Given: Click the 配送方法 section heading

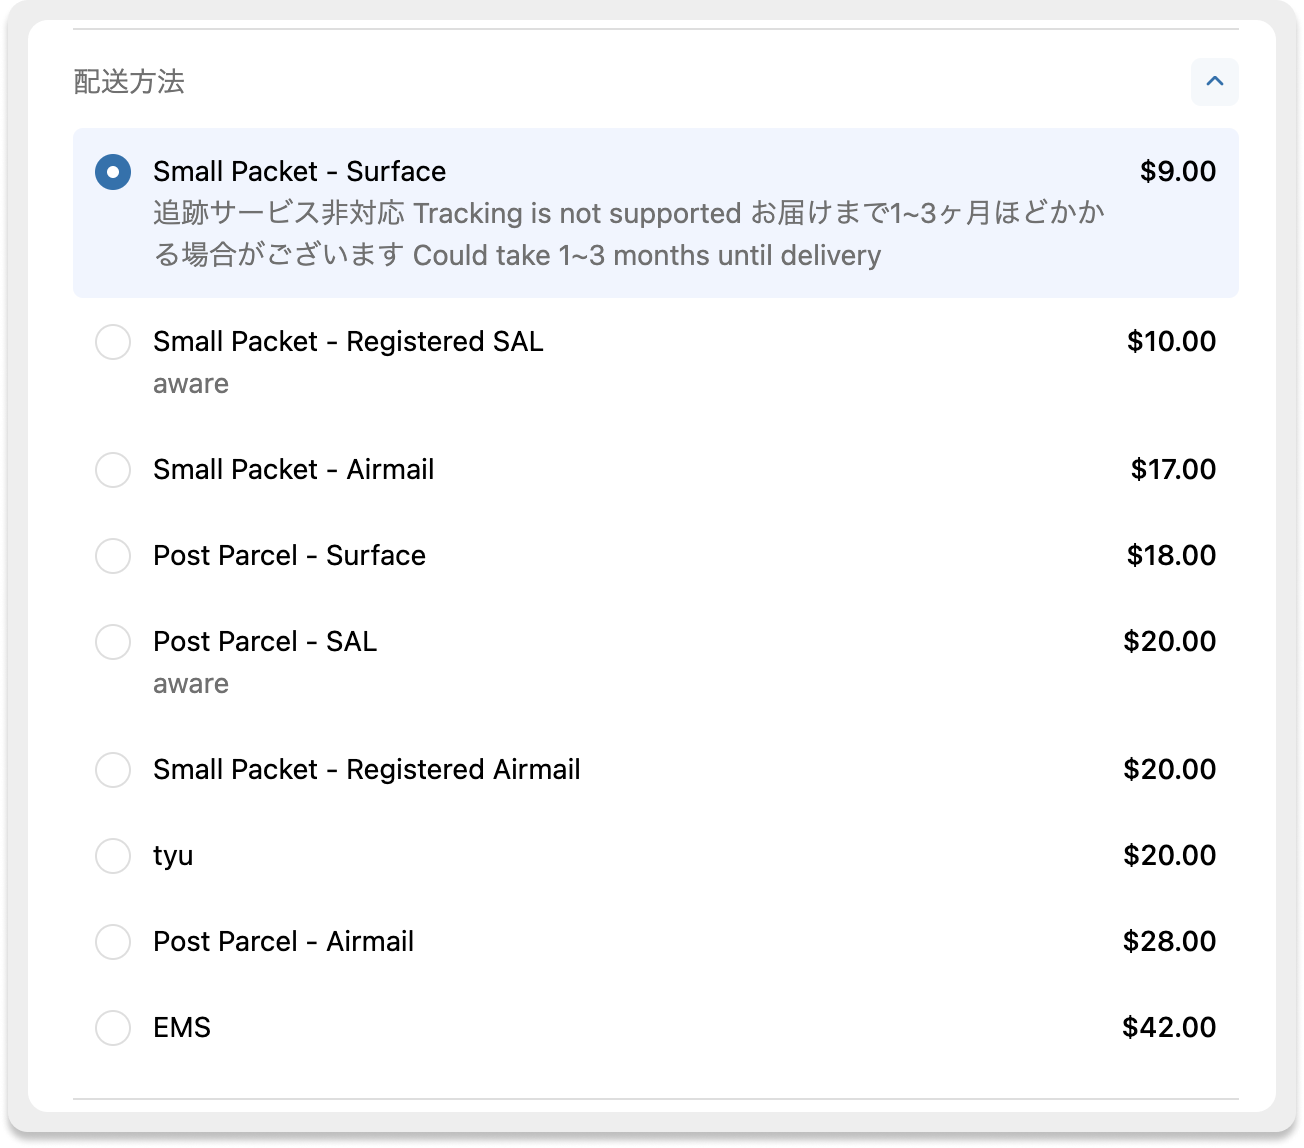Looking at the screenshot, I should coord(129,82).
